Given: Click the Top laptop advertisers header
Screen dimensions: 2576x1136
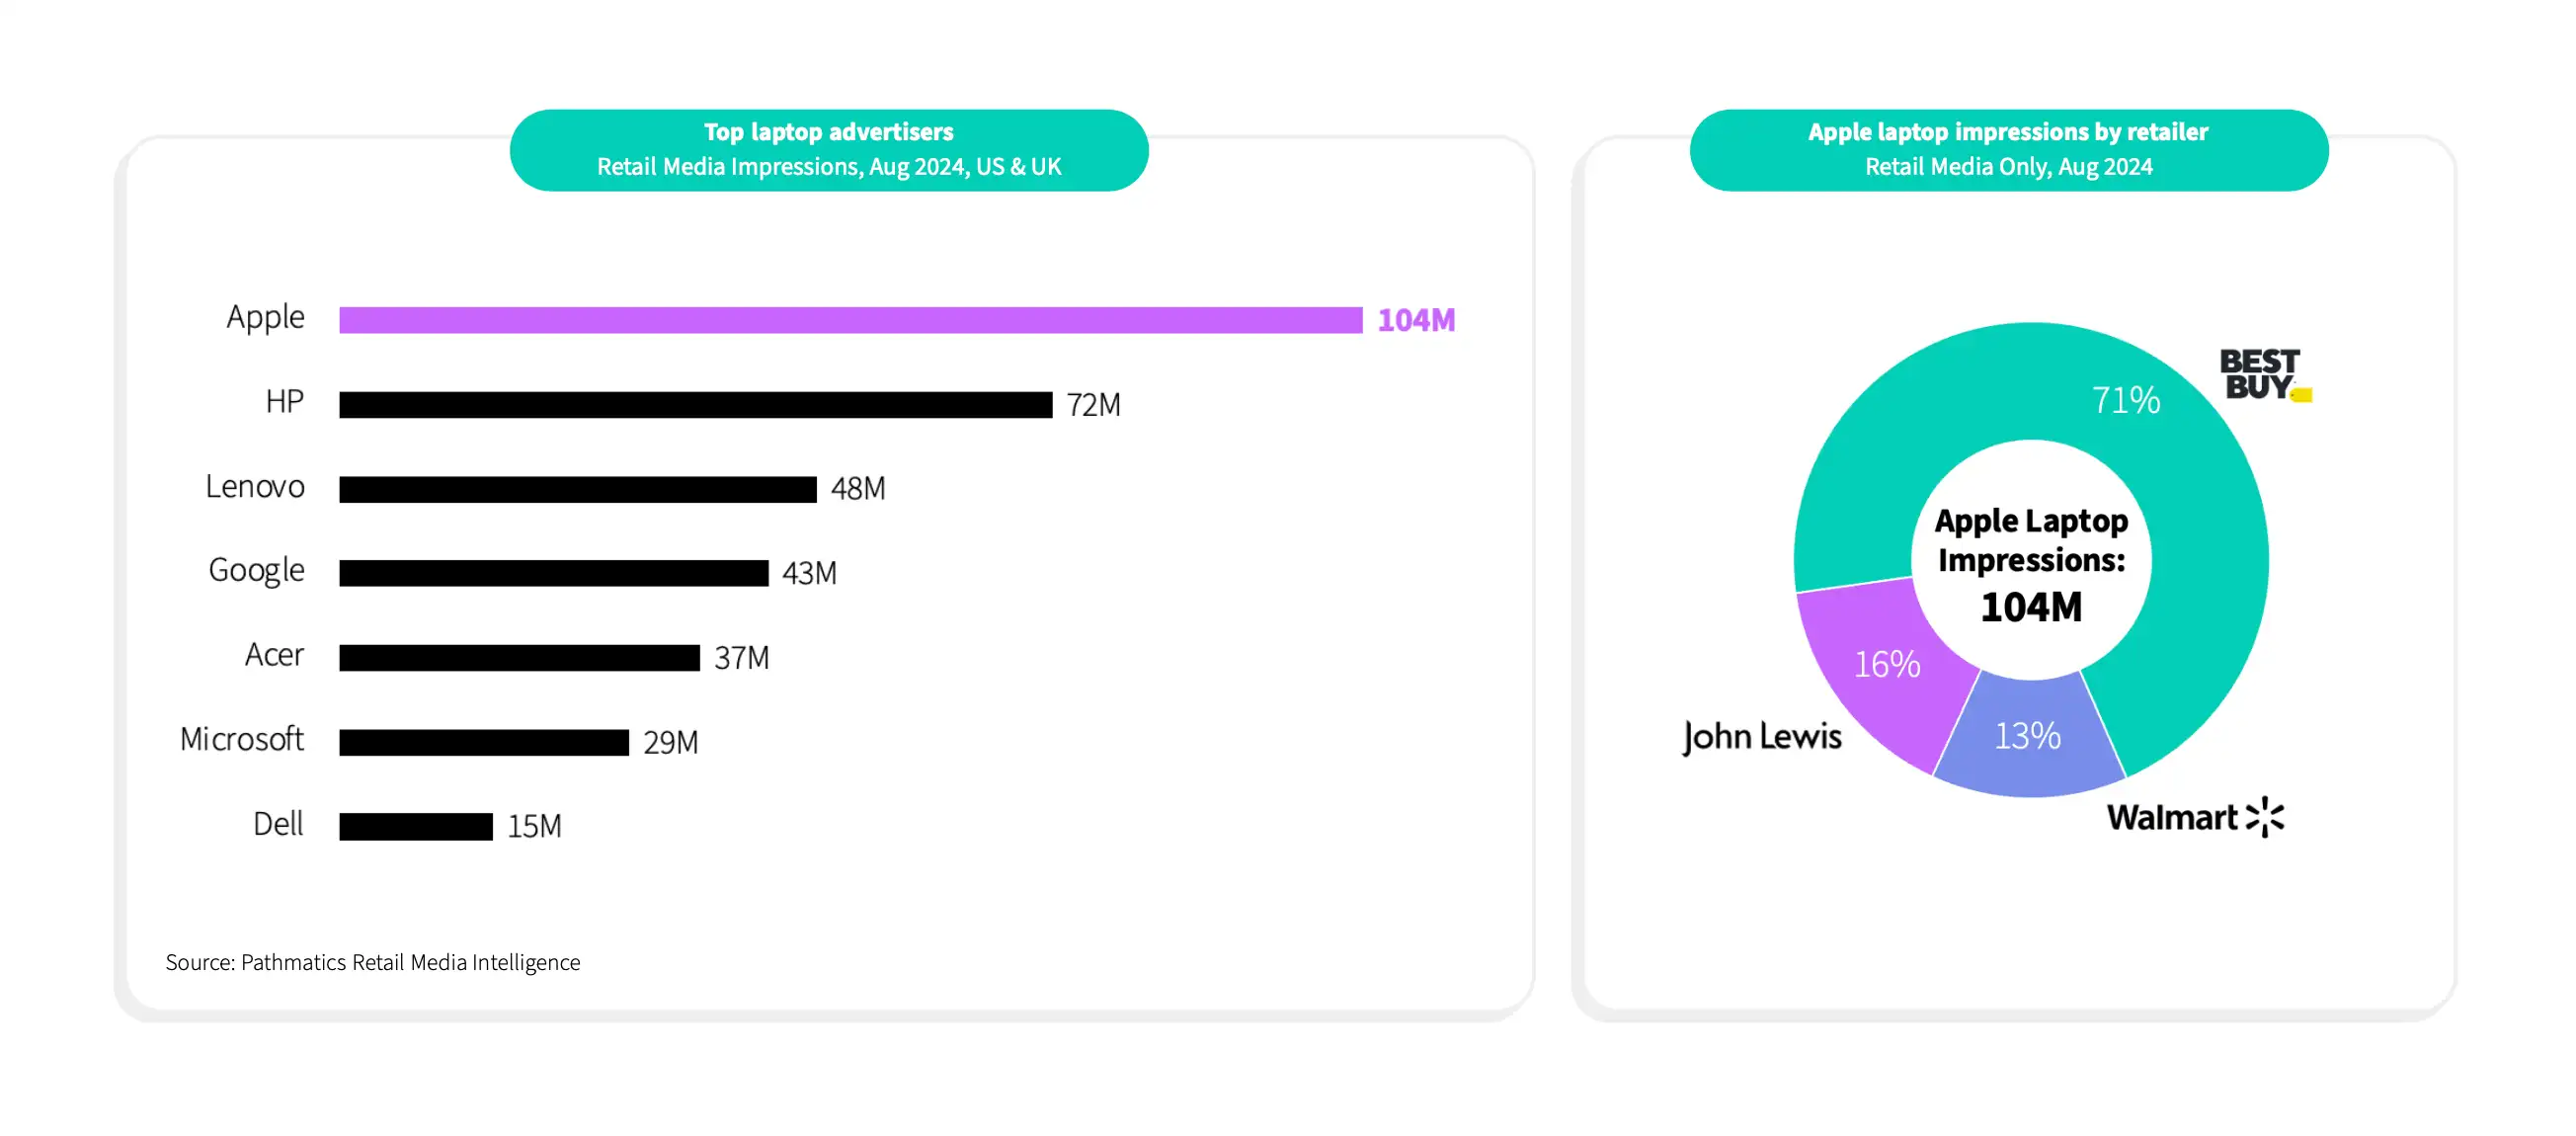Looking at the screenshot, I should pos(829,150).
